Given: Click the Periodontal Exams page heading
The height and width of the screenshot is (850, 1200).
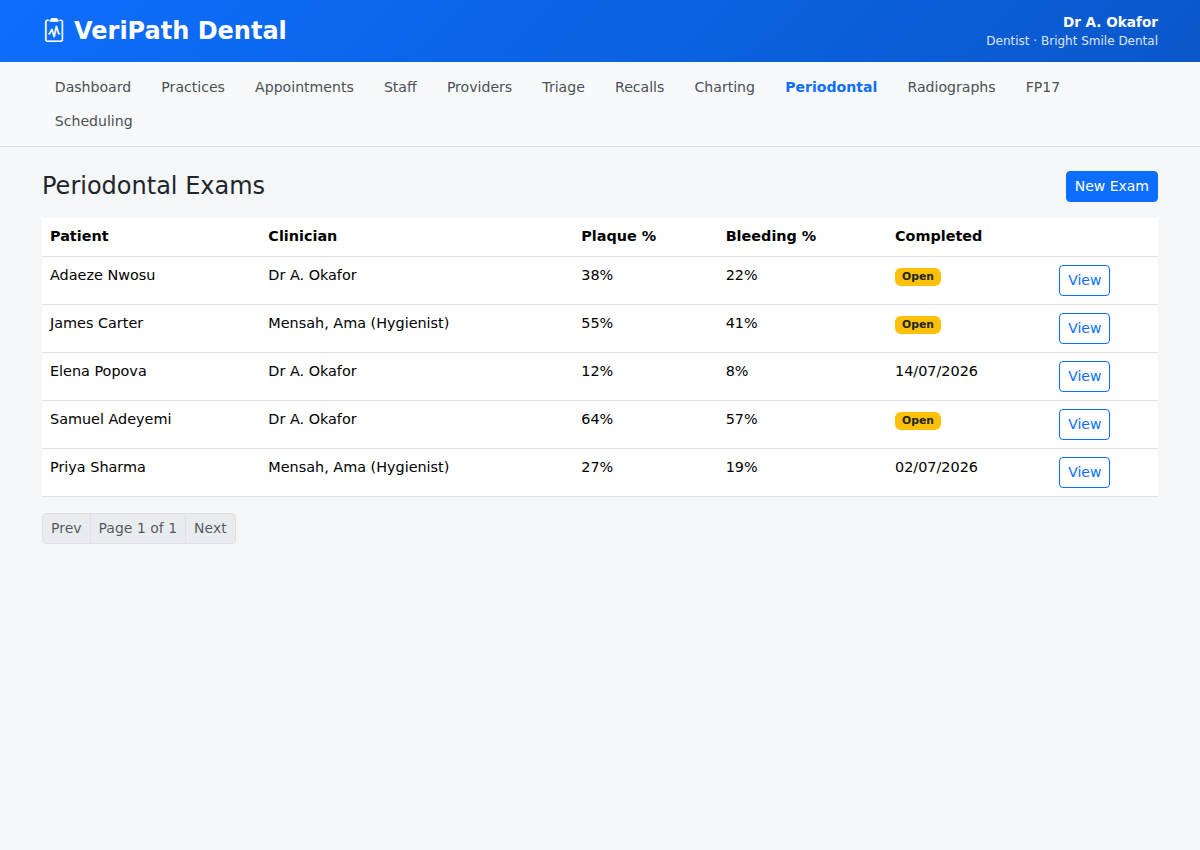Looking at the screenshot, I should [x=153, y=185].
